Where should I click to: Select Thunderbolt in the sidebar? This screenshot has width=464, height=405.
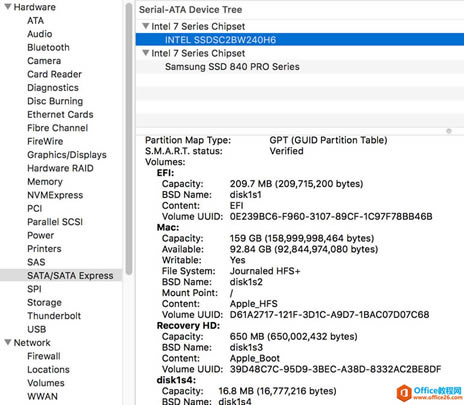pyautogui.click(x=54, y=316)
